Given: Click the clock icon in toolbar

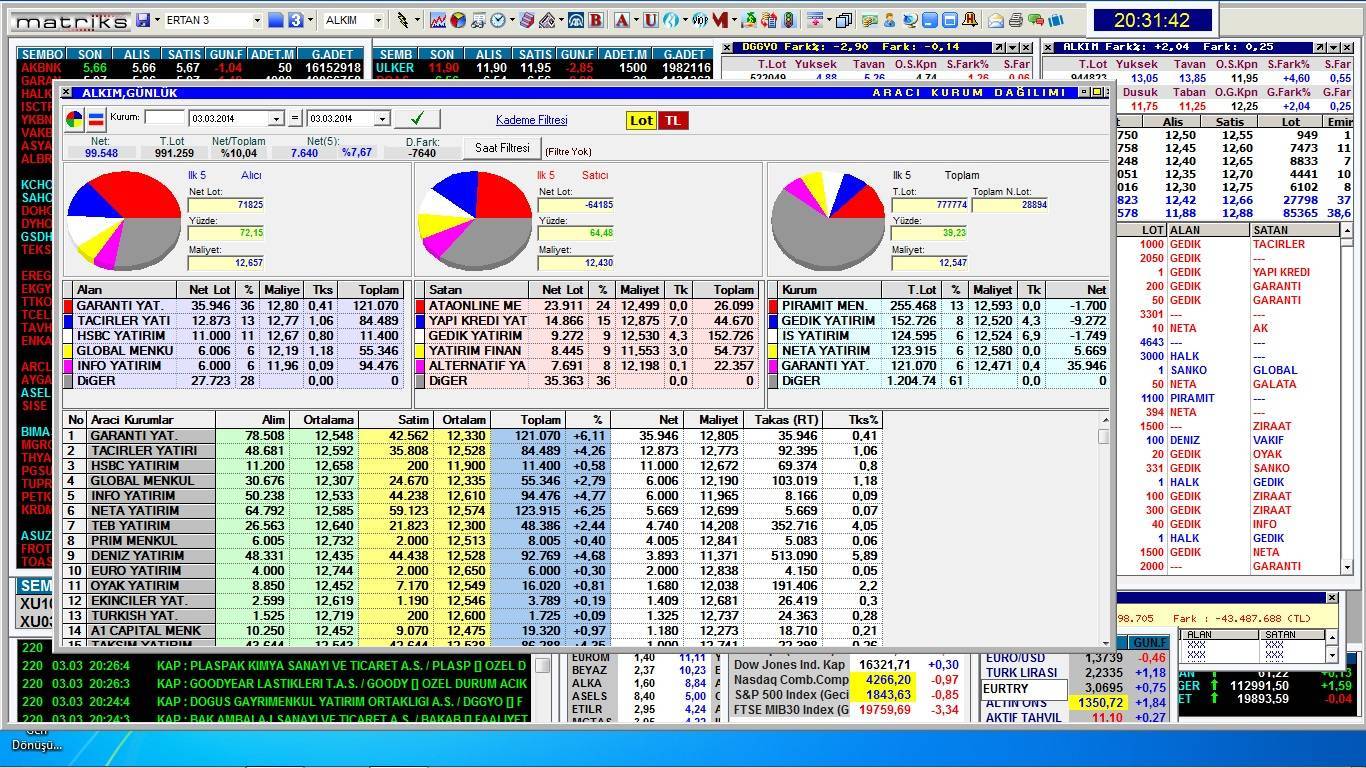Looking at the screenshot, I should 498,20.
